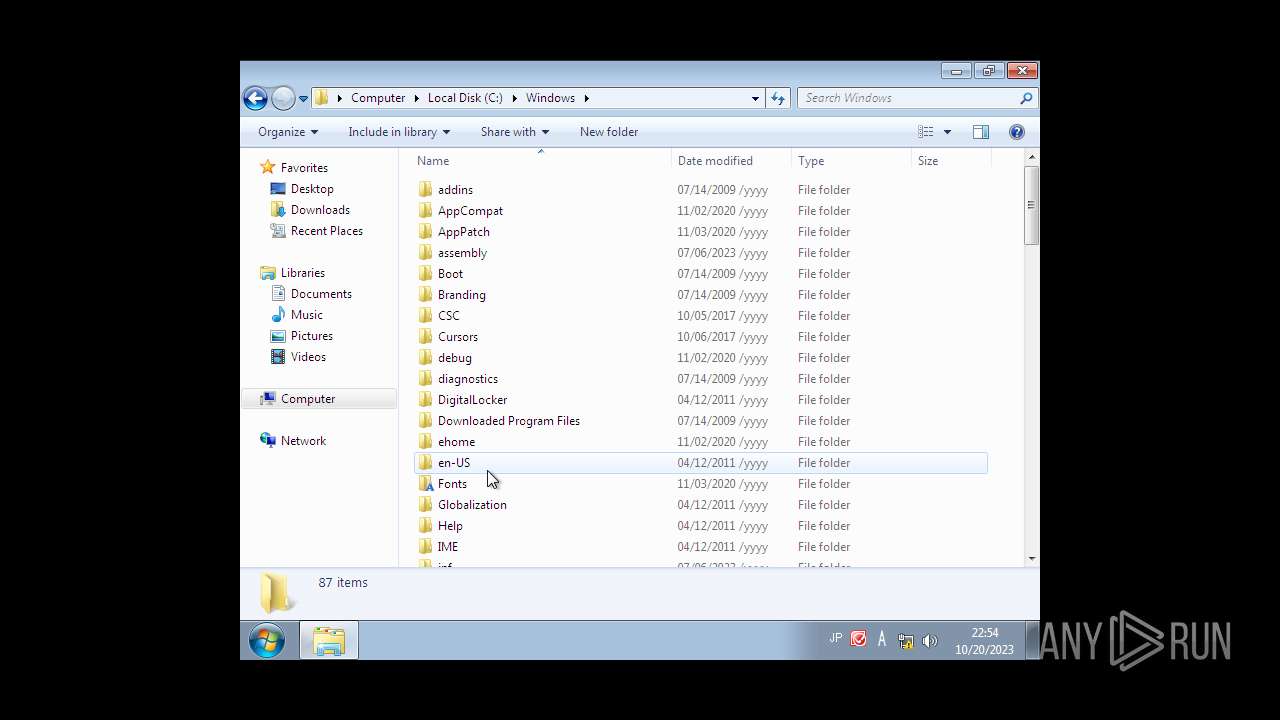
Task: Open Include in library menu
Action: tap(399, 132)
